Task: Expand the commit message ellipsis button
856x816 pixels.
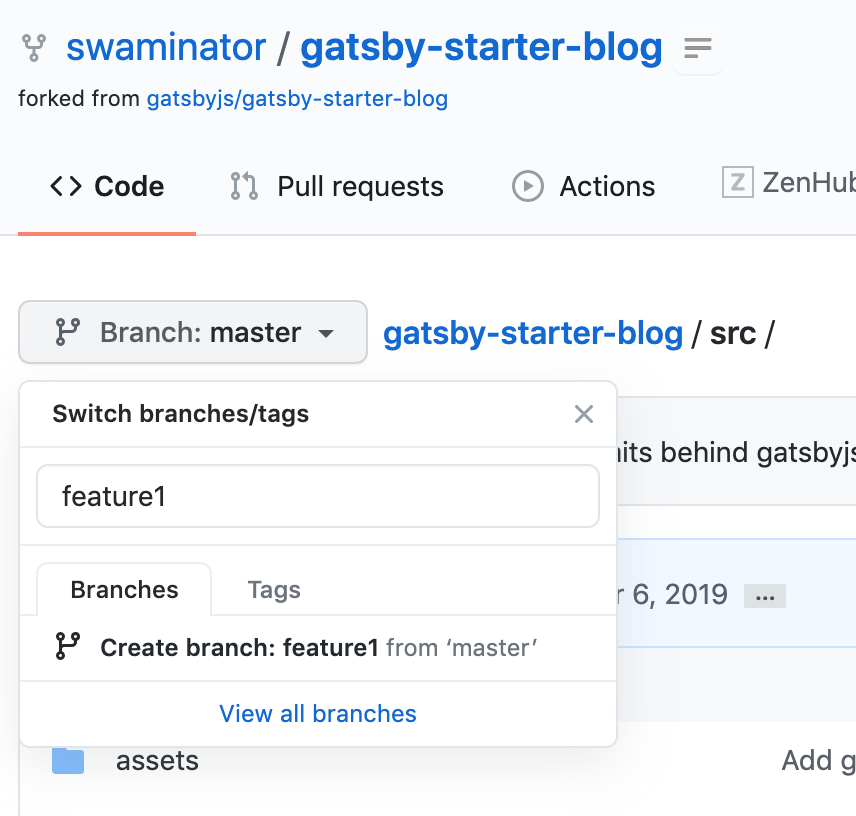Action: coord(765,597)
